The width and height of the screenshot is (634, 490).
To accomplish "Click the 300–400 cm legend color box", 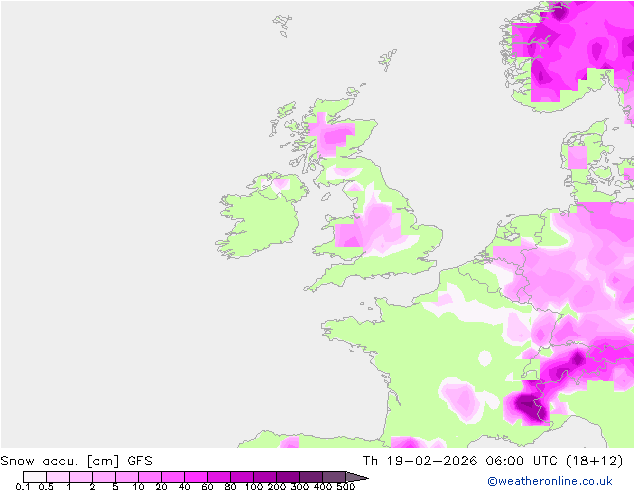I will coord(311,477).
